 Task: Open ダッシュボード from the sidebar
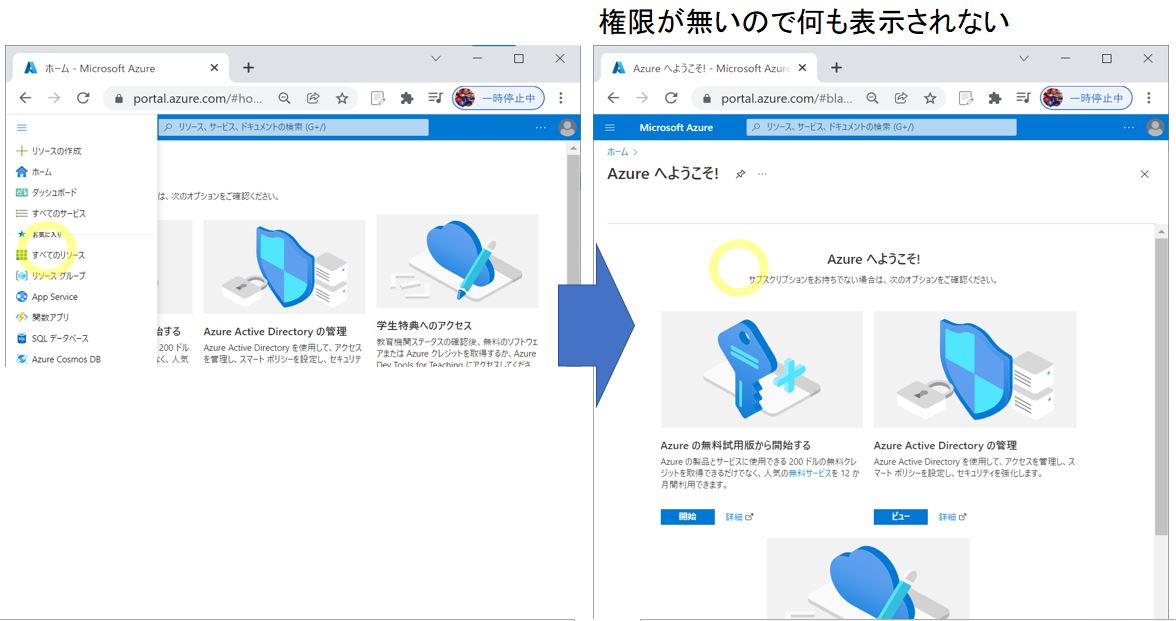pyautogui.click(x=46, y=193)
